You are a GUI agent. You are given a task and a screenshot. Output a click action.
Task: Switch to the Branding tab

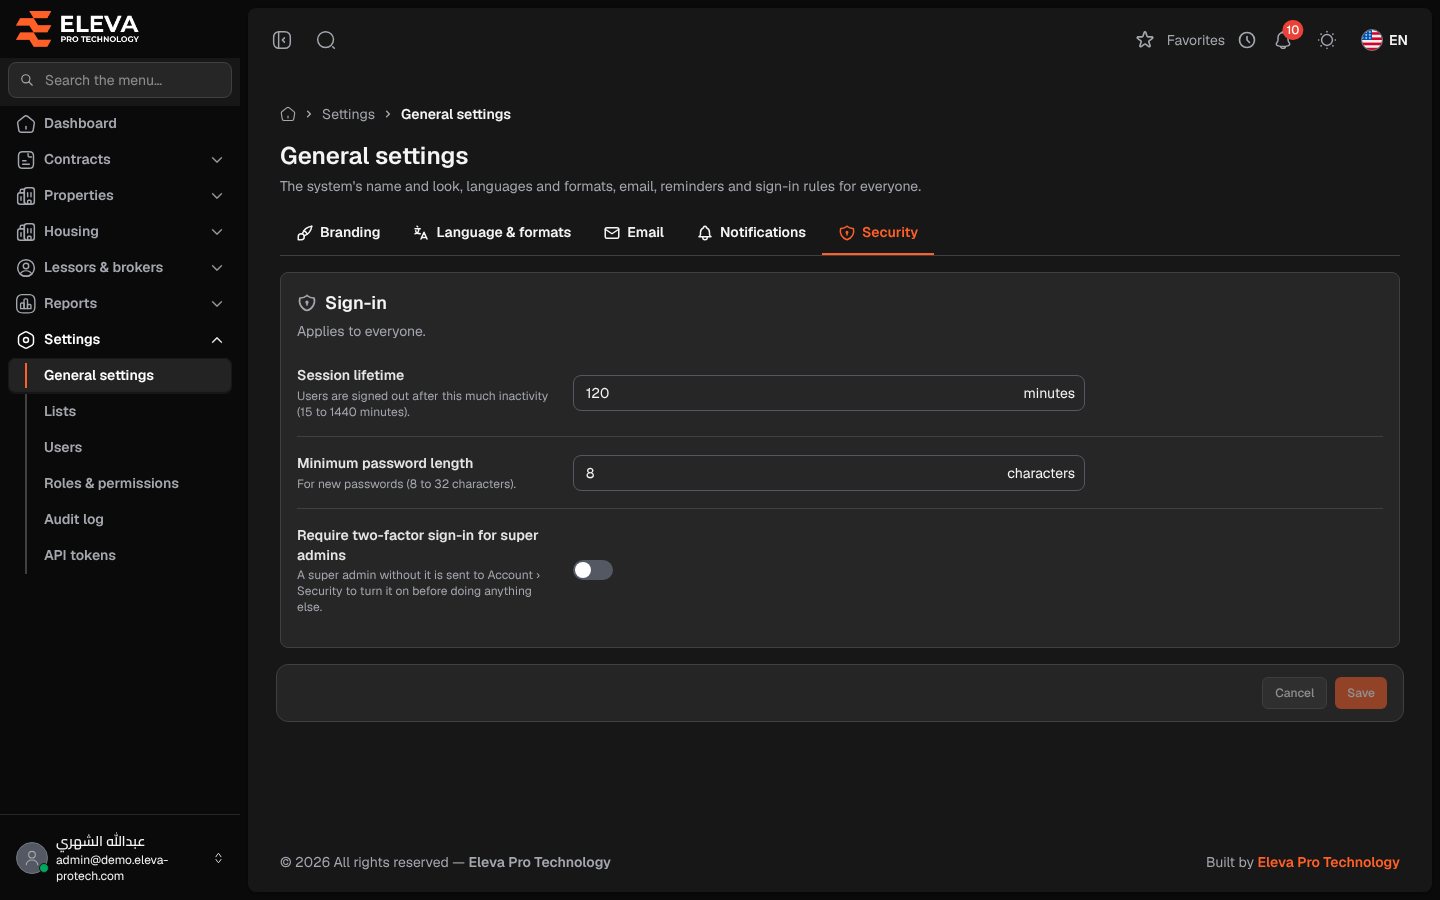point(338,232)
